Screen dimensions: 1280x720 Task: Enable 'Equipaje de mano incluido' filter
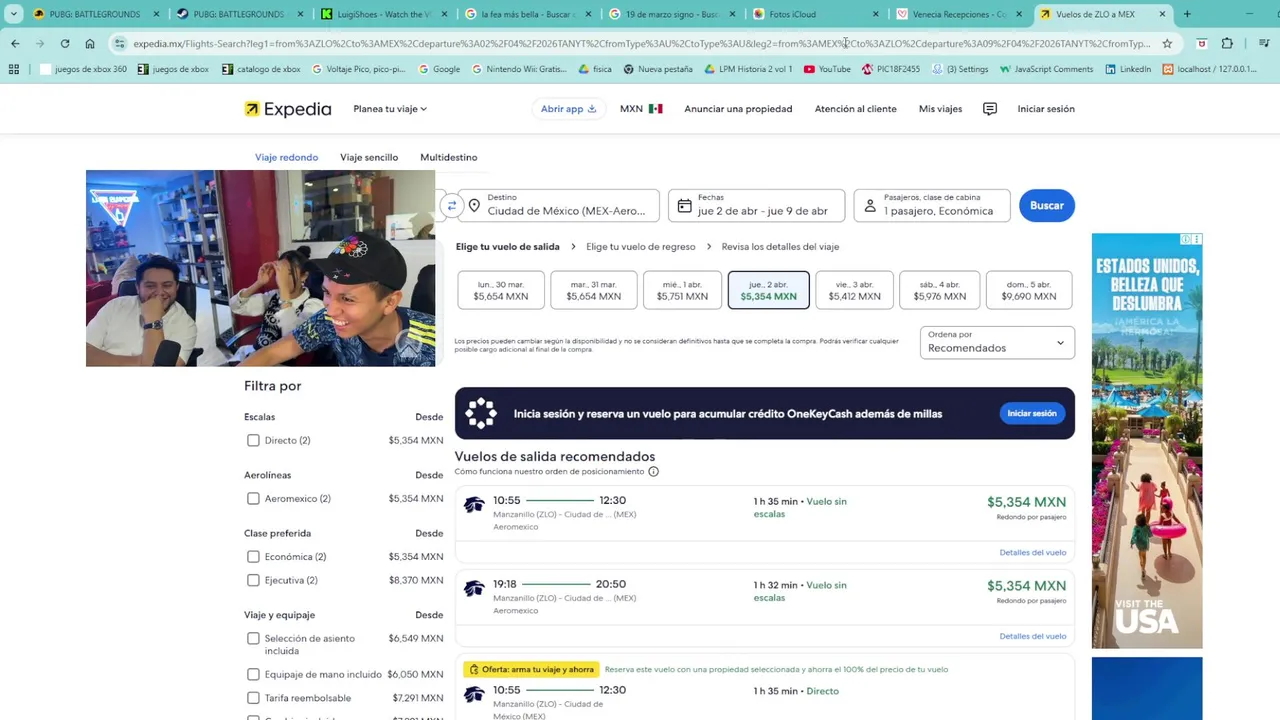pos(253,674)
